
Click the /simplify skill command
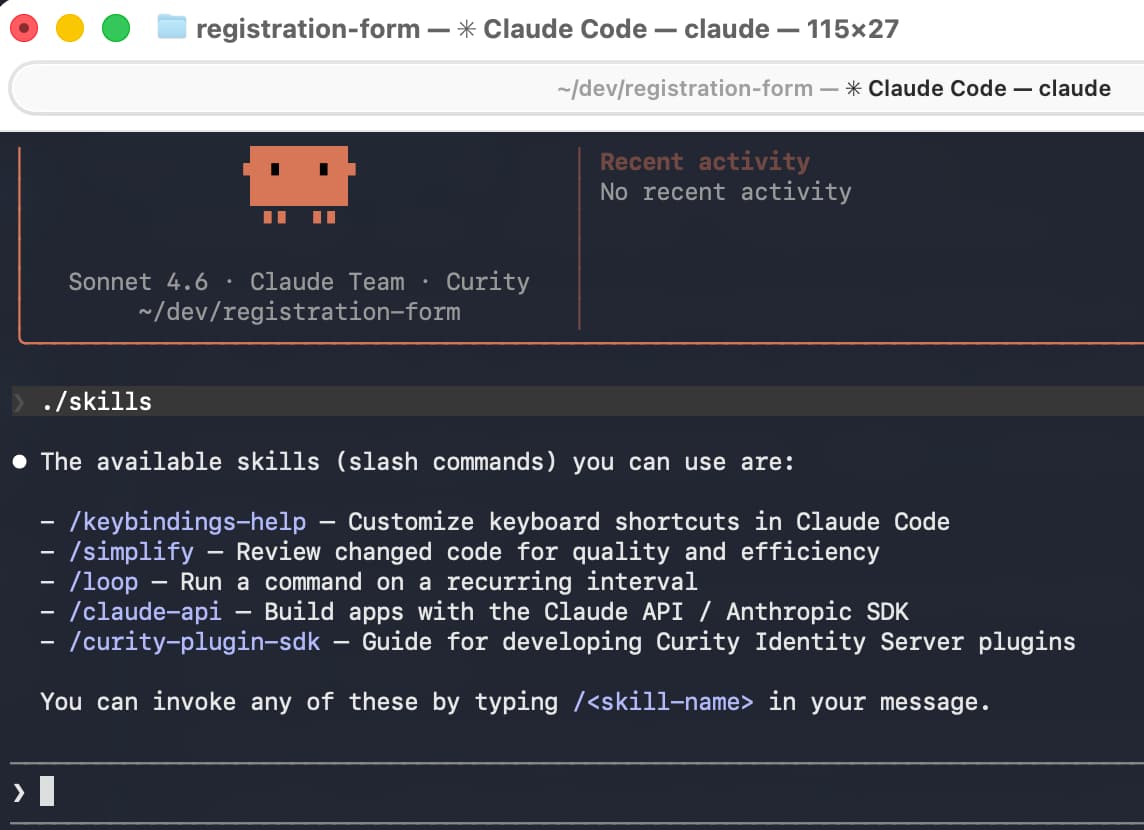coord(131,551)
